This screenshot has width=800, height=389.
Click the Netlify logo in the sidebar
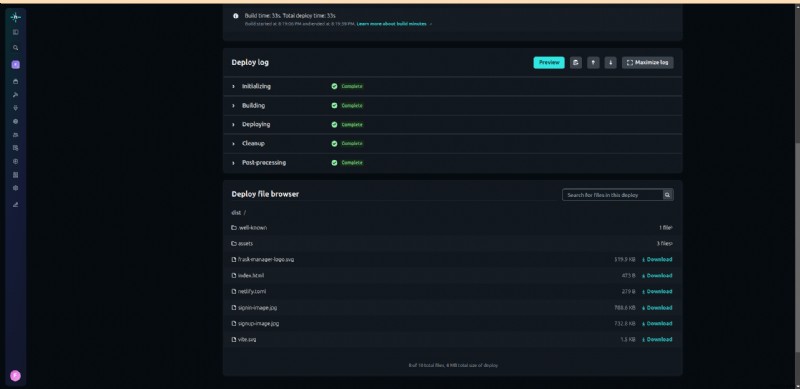pos(15,17)
